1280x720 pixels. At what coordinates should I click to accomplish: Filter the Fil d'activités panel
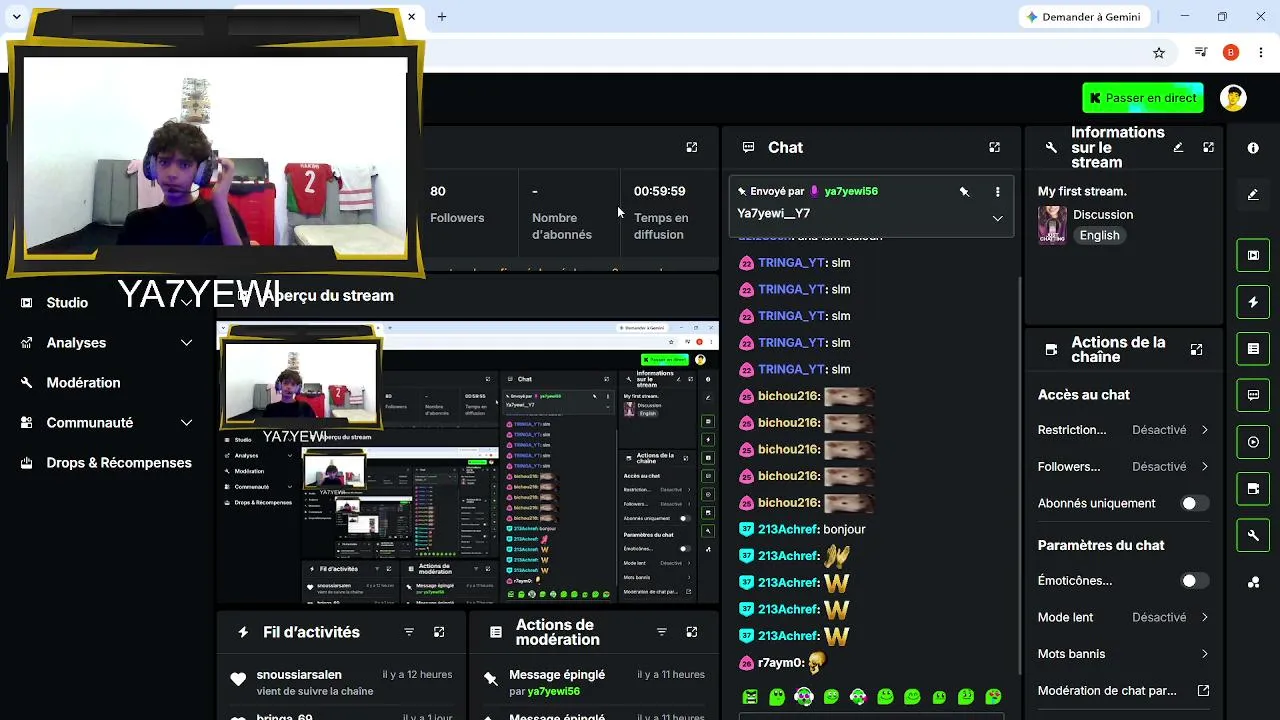point(409,632)
